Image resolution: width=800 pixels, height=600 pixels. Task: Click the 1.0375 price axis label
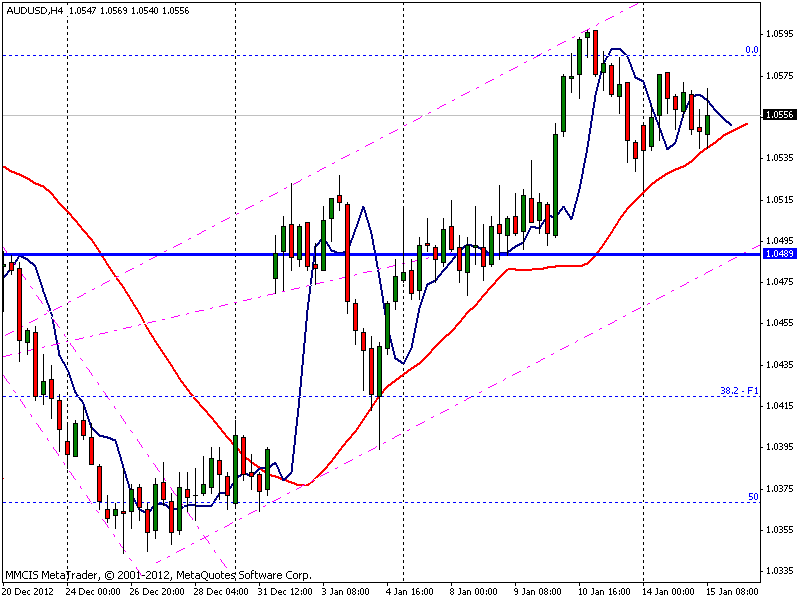780,488
